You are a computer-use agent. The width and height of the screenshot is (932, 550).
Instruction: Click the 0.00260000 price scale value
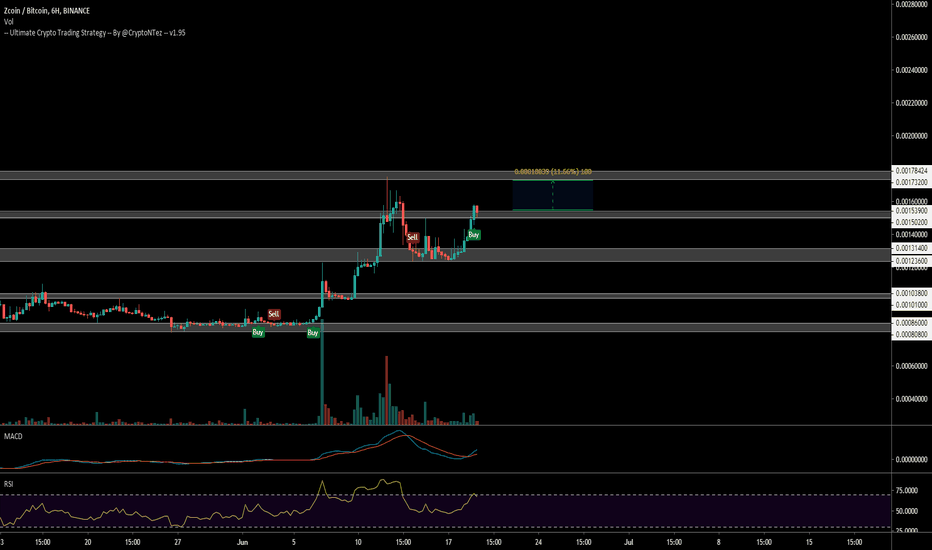tap(911, 37)
